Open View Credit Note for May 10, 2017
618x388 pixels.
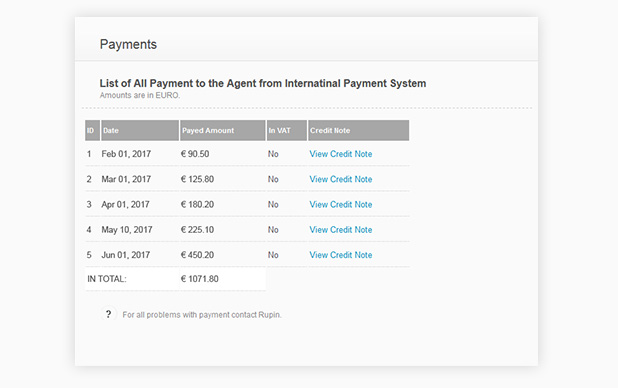coord(341,229)
